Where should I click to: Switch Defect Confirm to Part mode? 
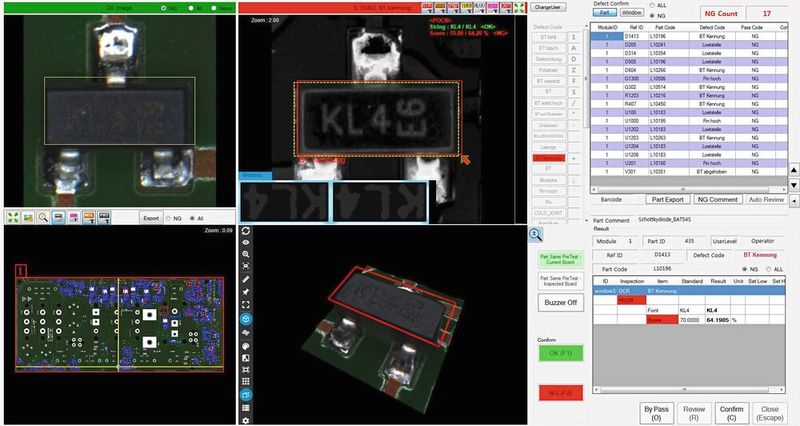(605, 12)
